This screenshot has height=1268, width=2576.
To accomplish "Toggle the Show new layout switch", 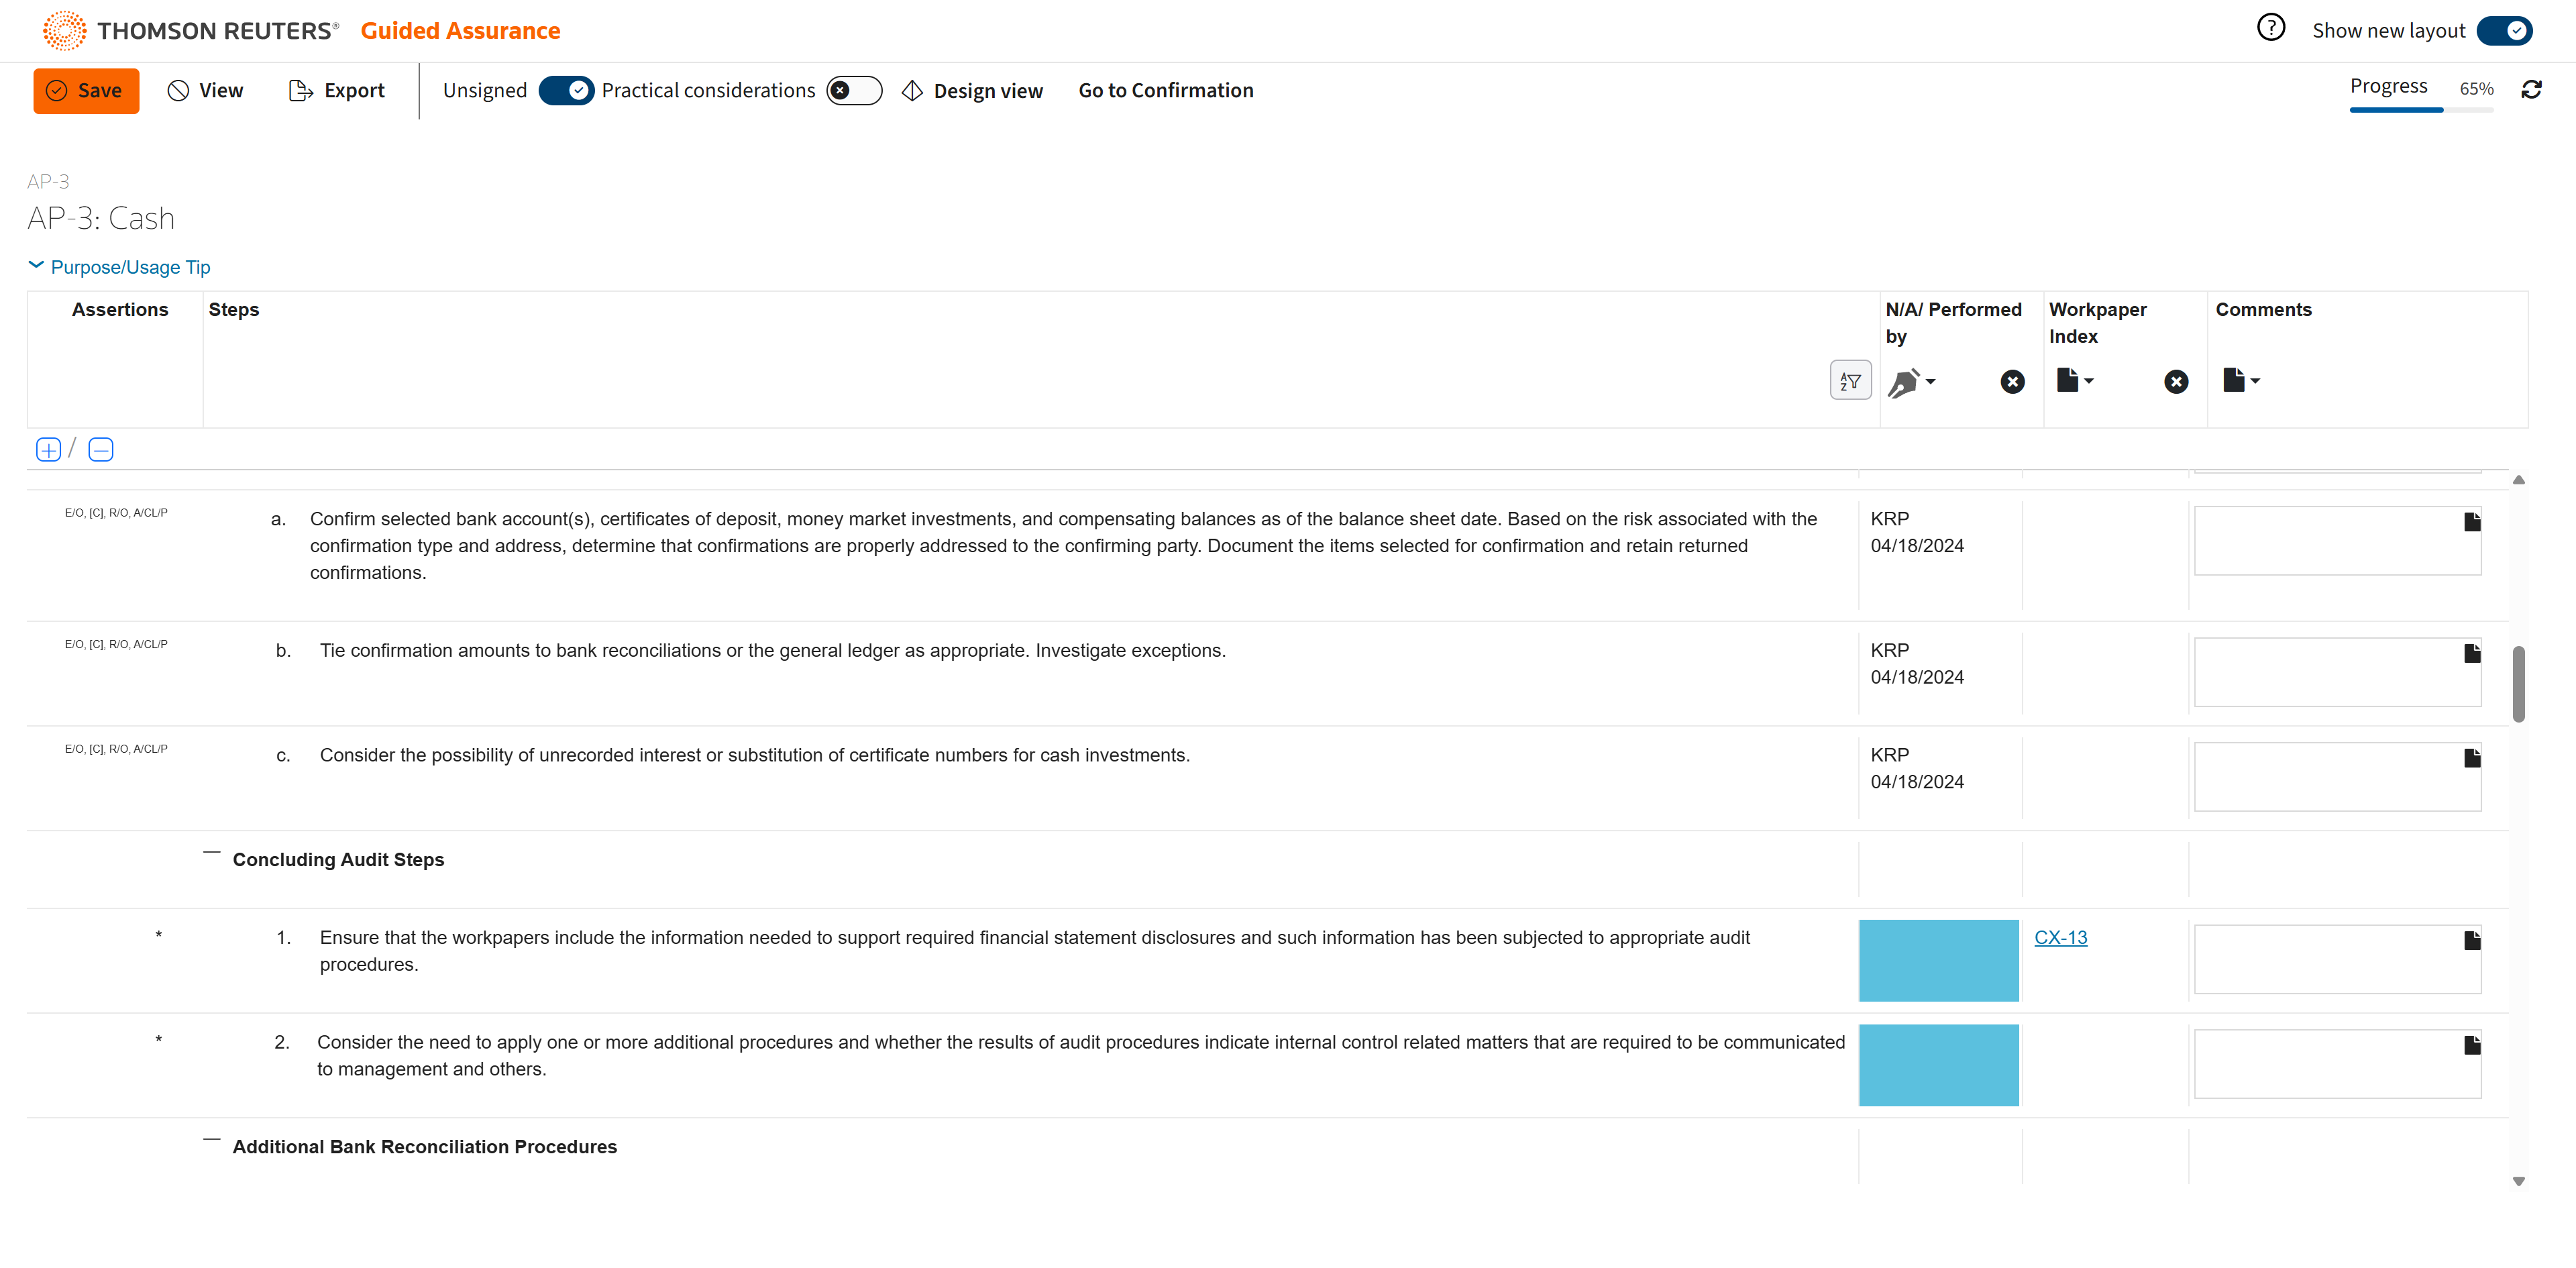I will point(2504,31).
